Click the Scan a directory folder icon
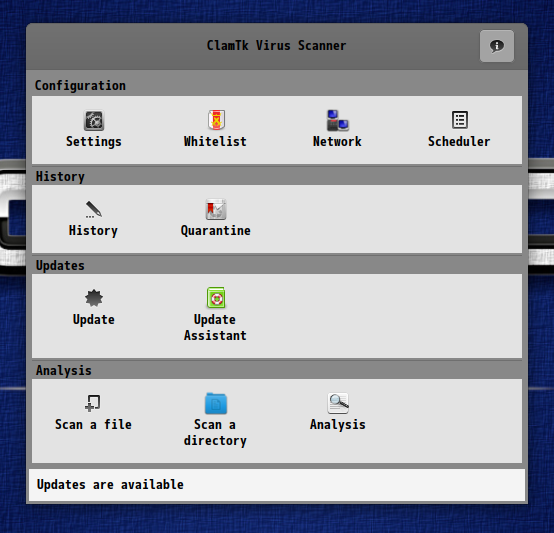This screenshot has width=554, height=533. pos(216,403)
